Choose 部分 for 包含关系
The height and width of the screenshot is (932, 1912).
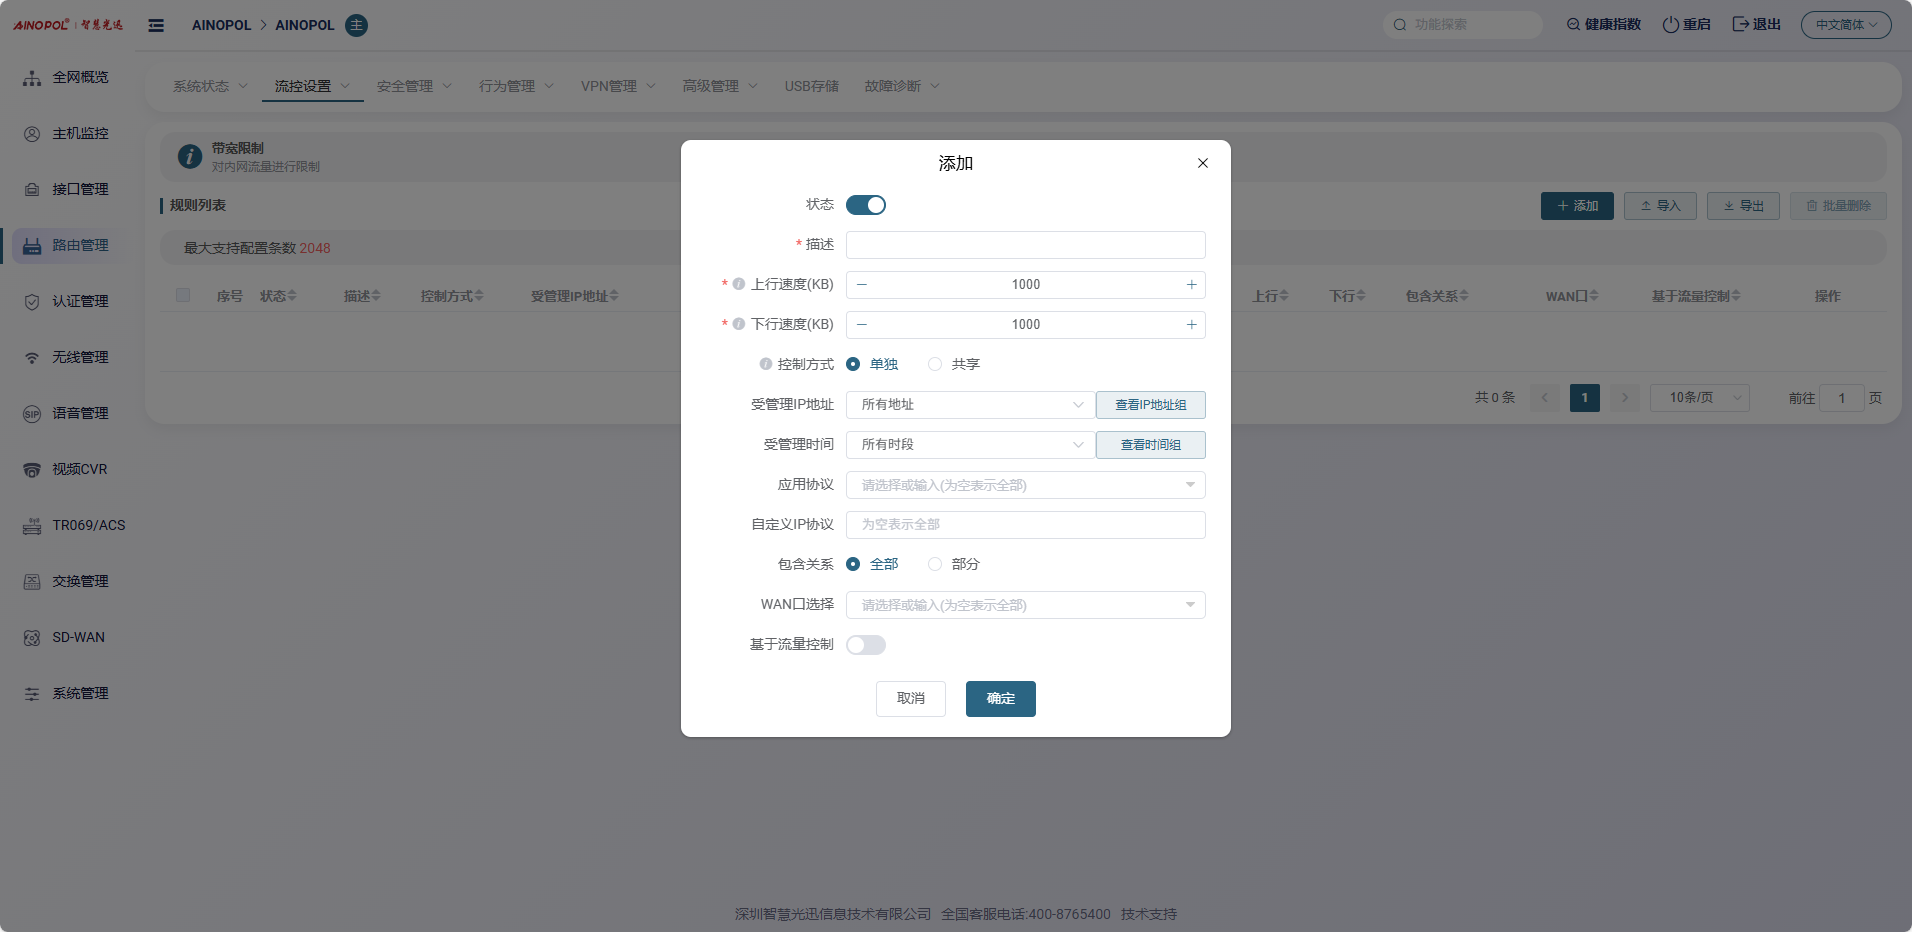point(935,565)
